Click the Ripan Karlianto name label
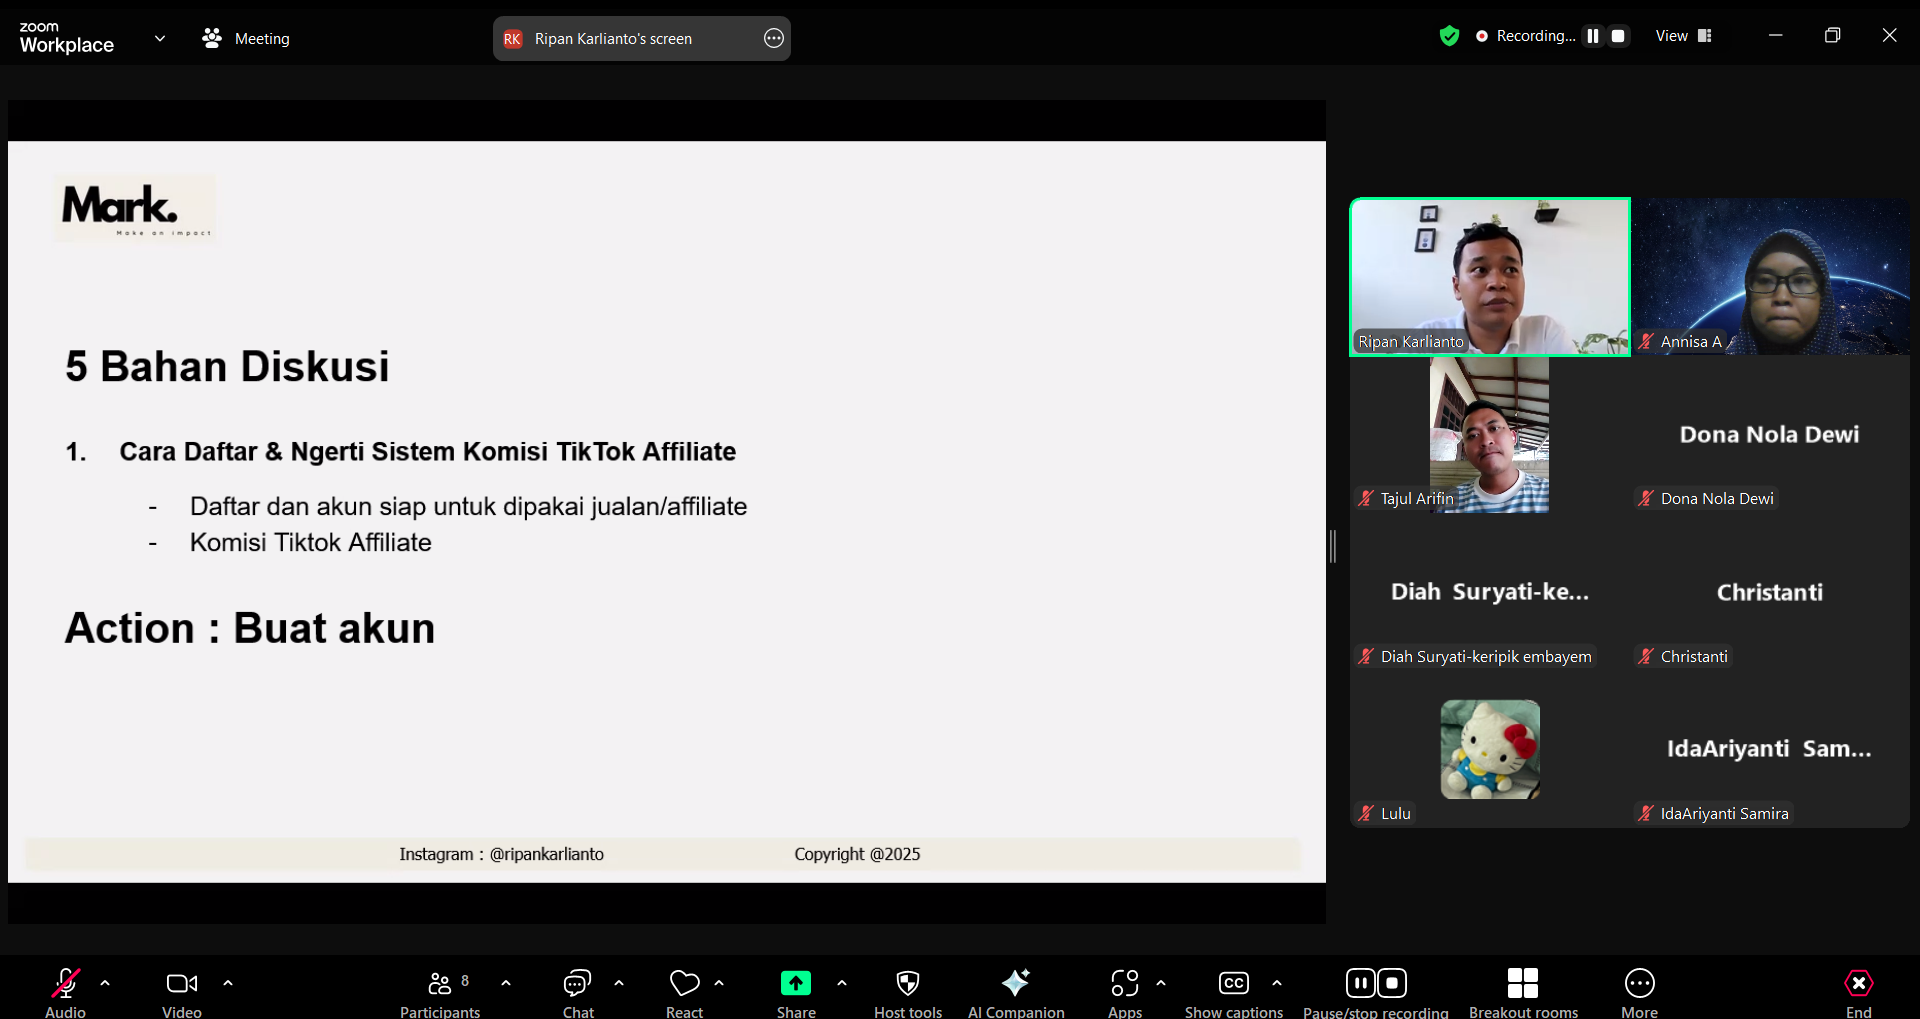Screen dimensions: 1920x1019 pyautogui.click(x=1411, y=341)
